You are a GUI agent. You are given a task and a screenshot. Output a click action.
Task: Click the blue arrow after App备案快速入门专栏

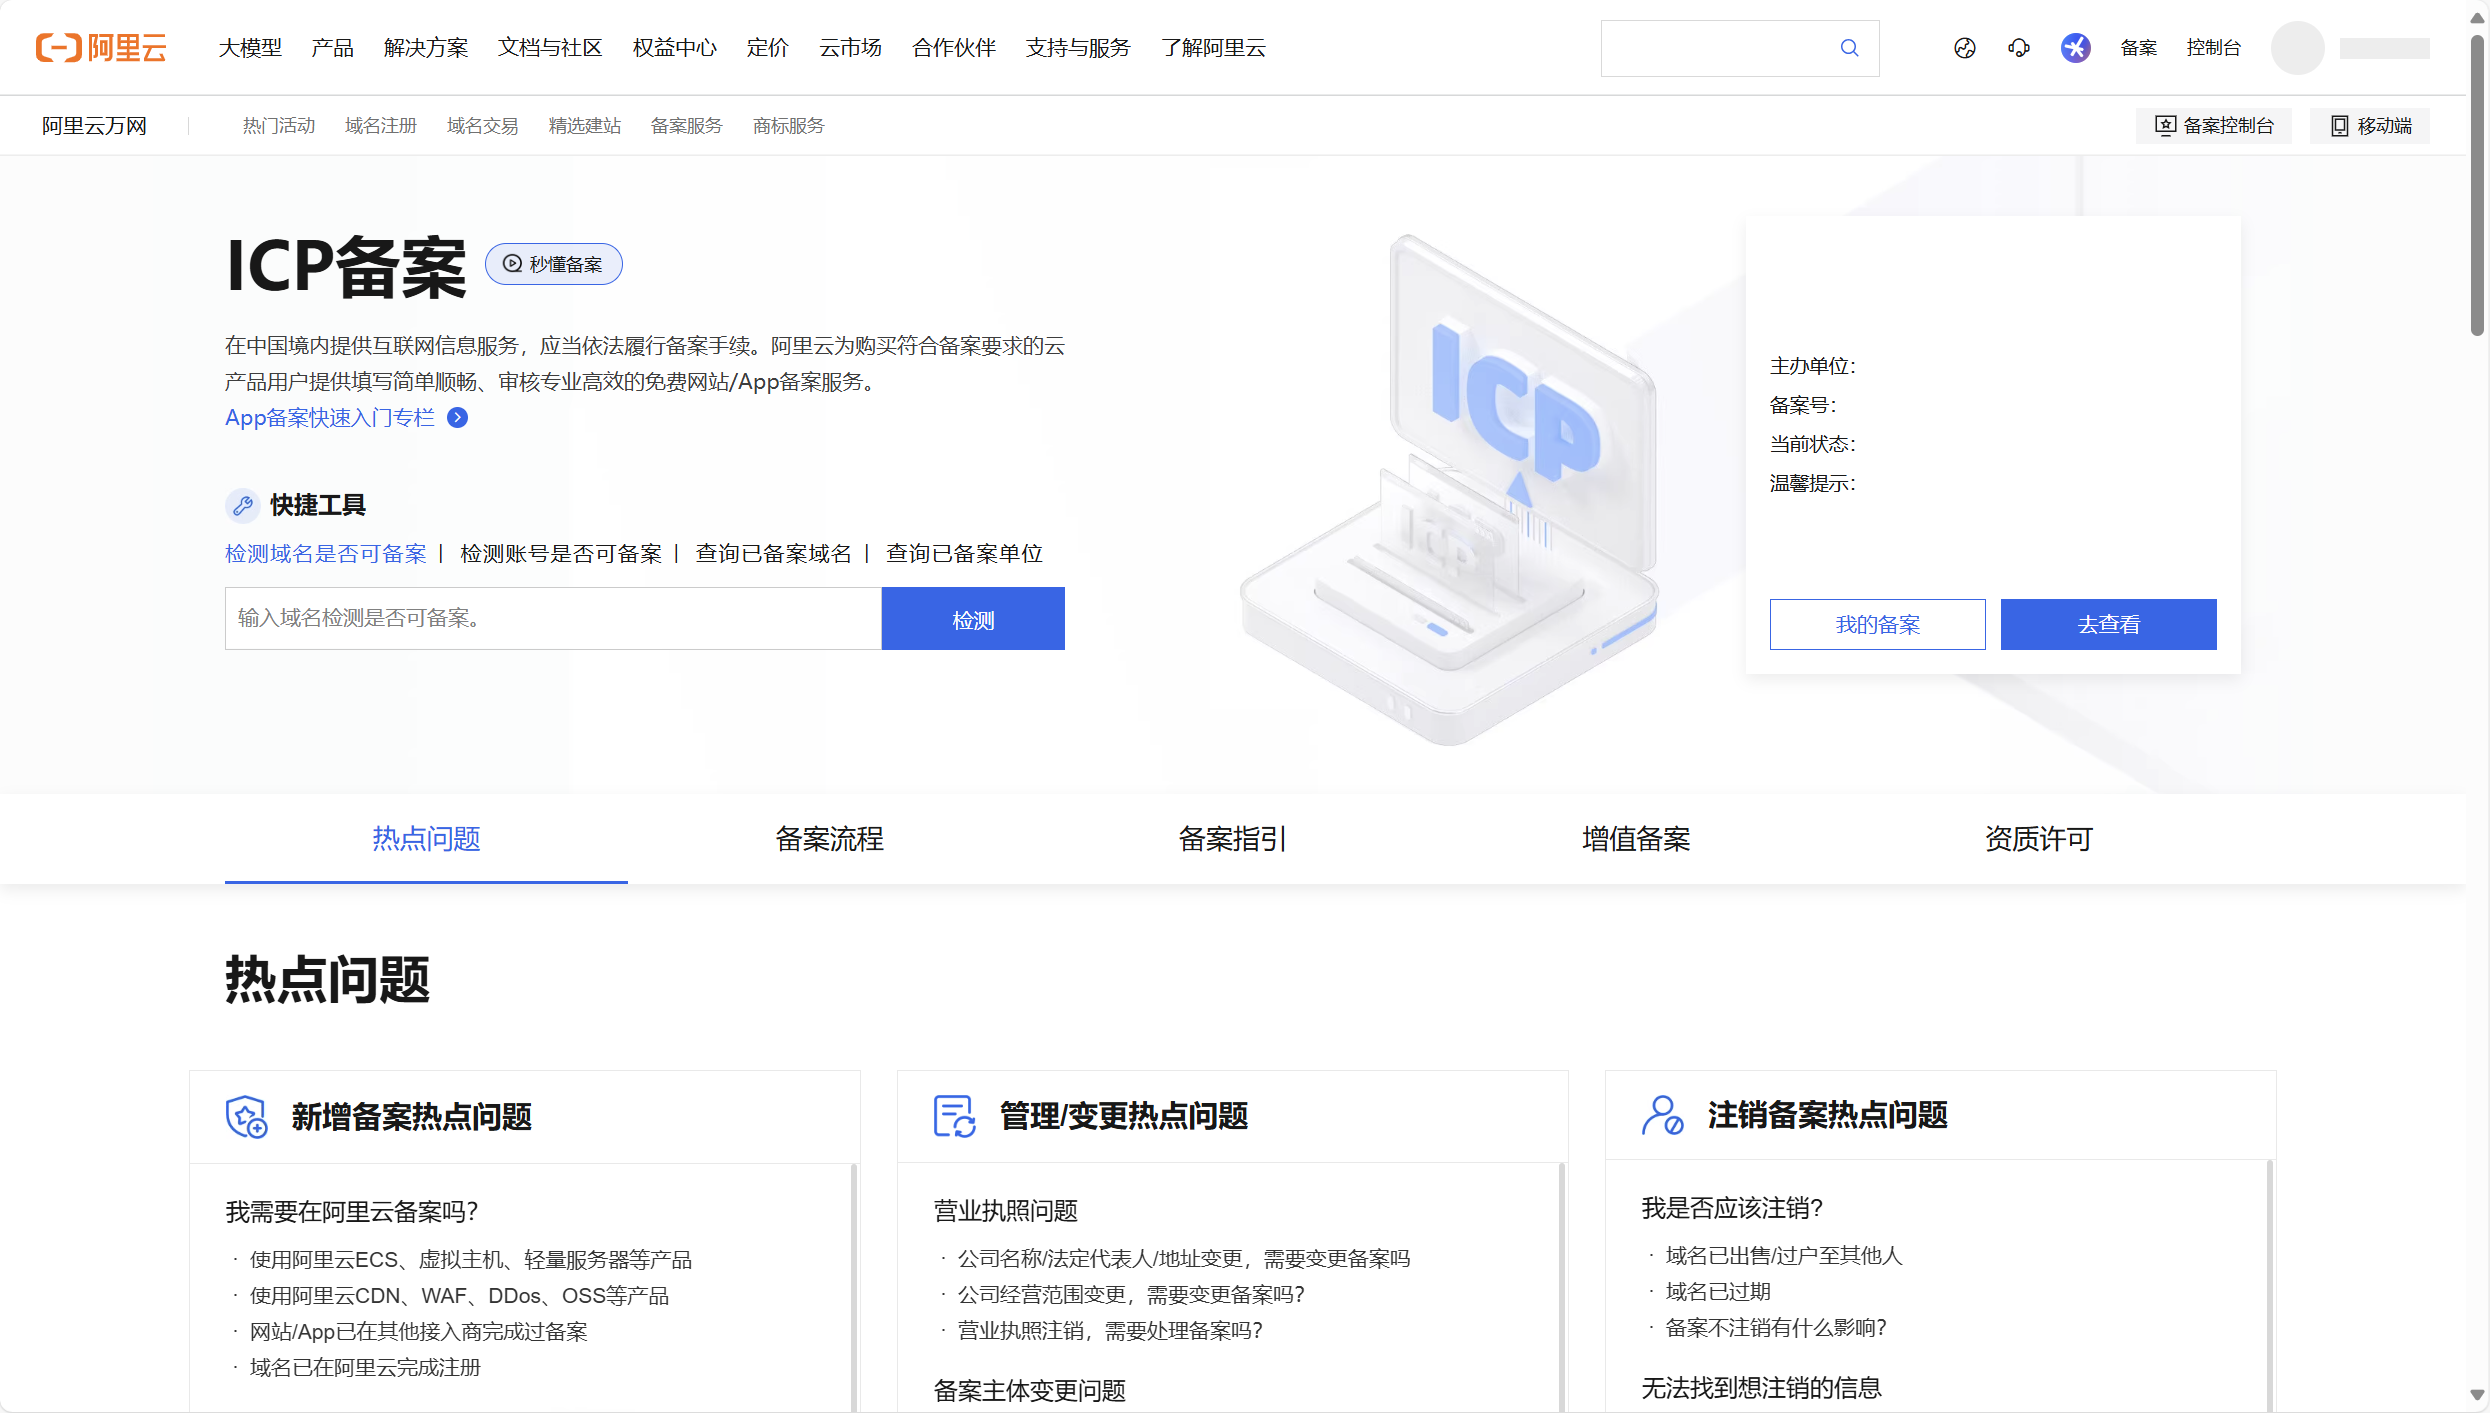tap(457, 418)
